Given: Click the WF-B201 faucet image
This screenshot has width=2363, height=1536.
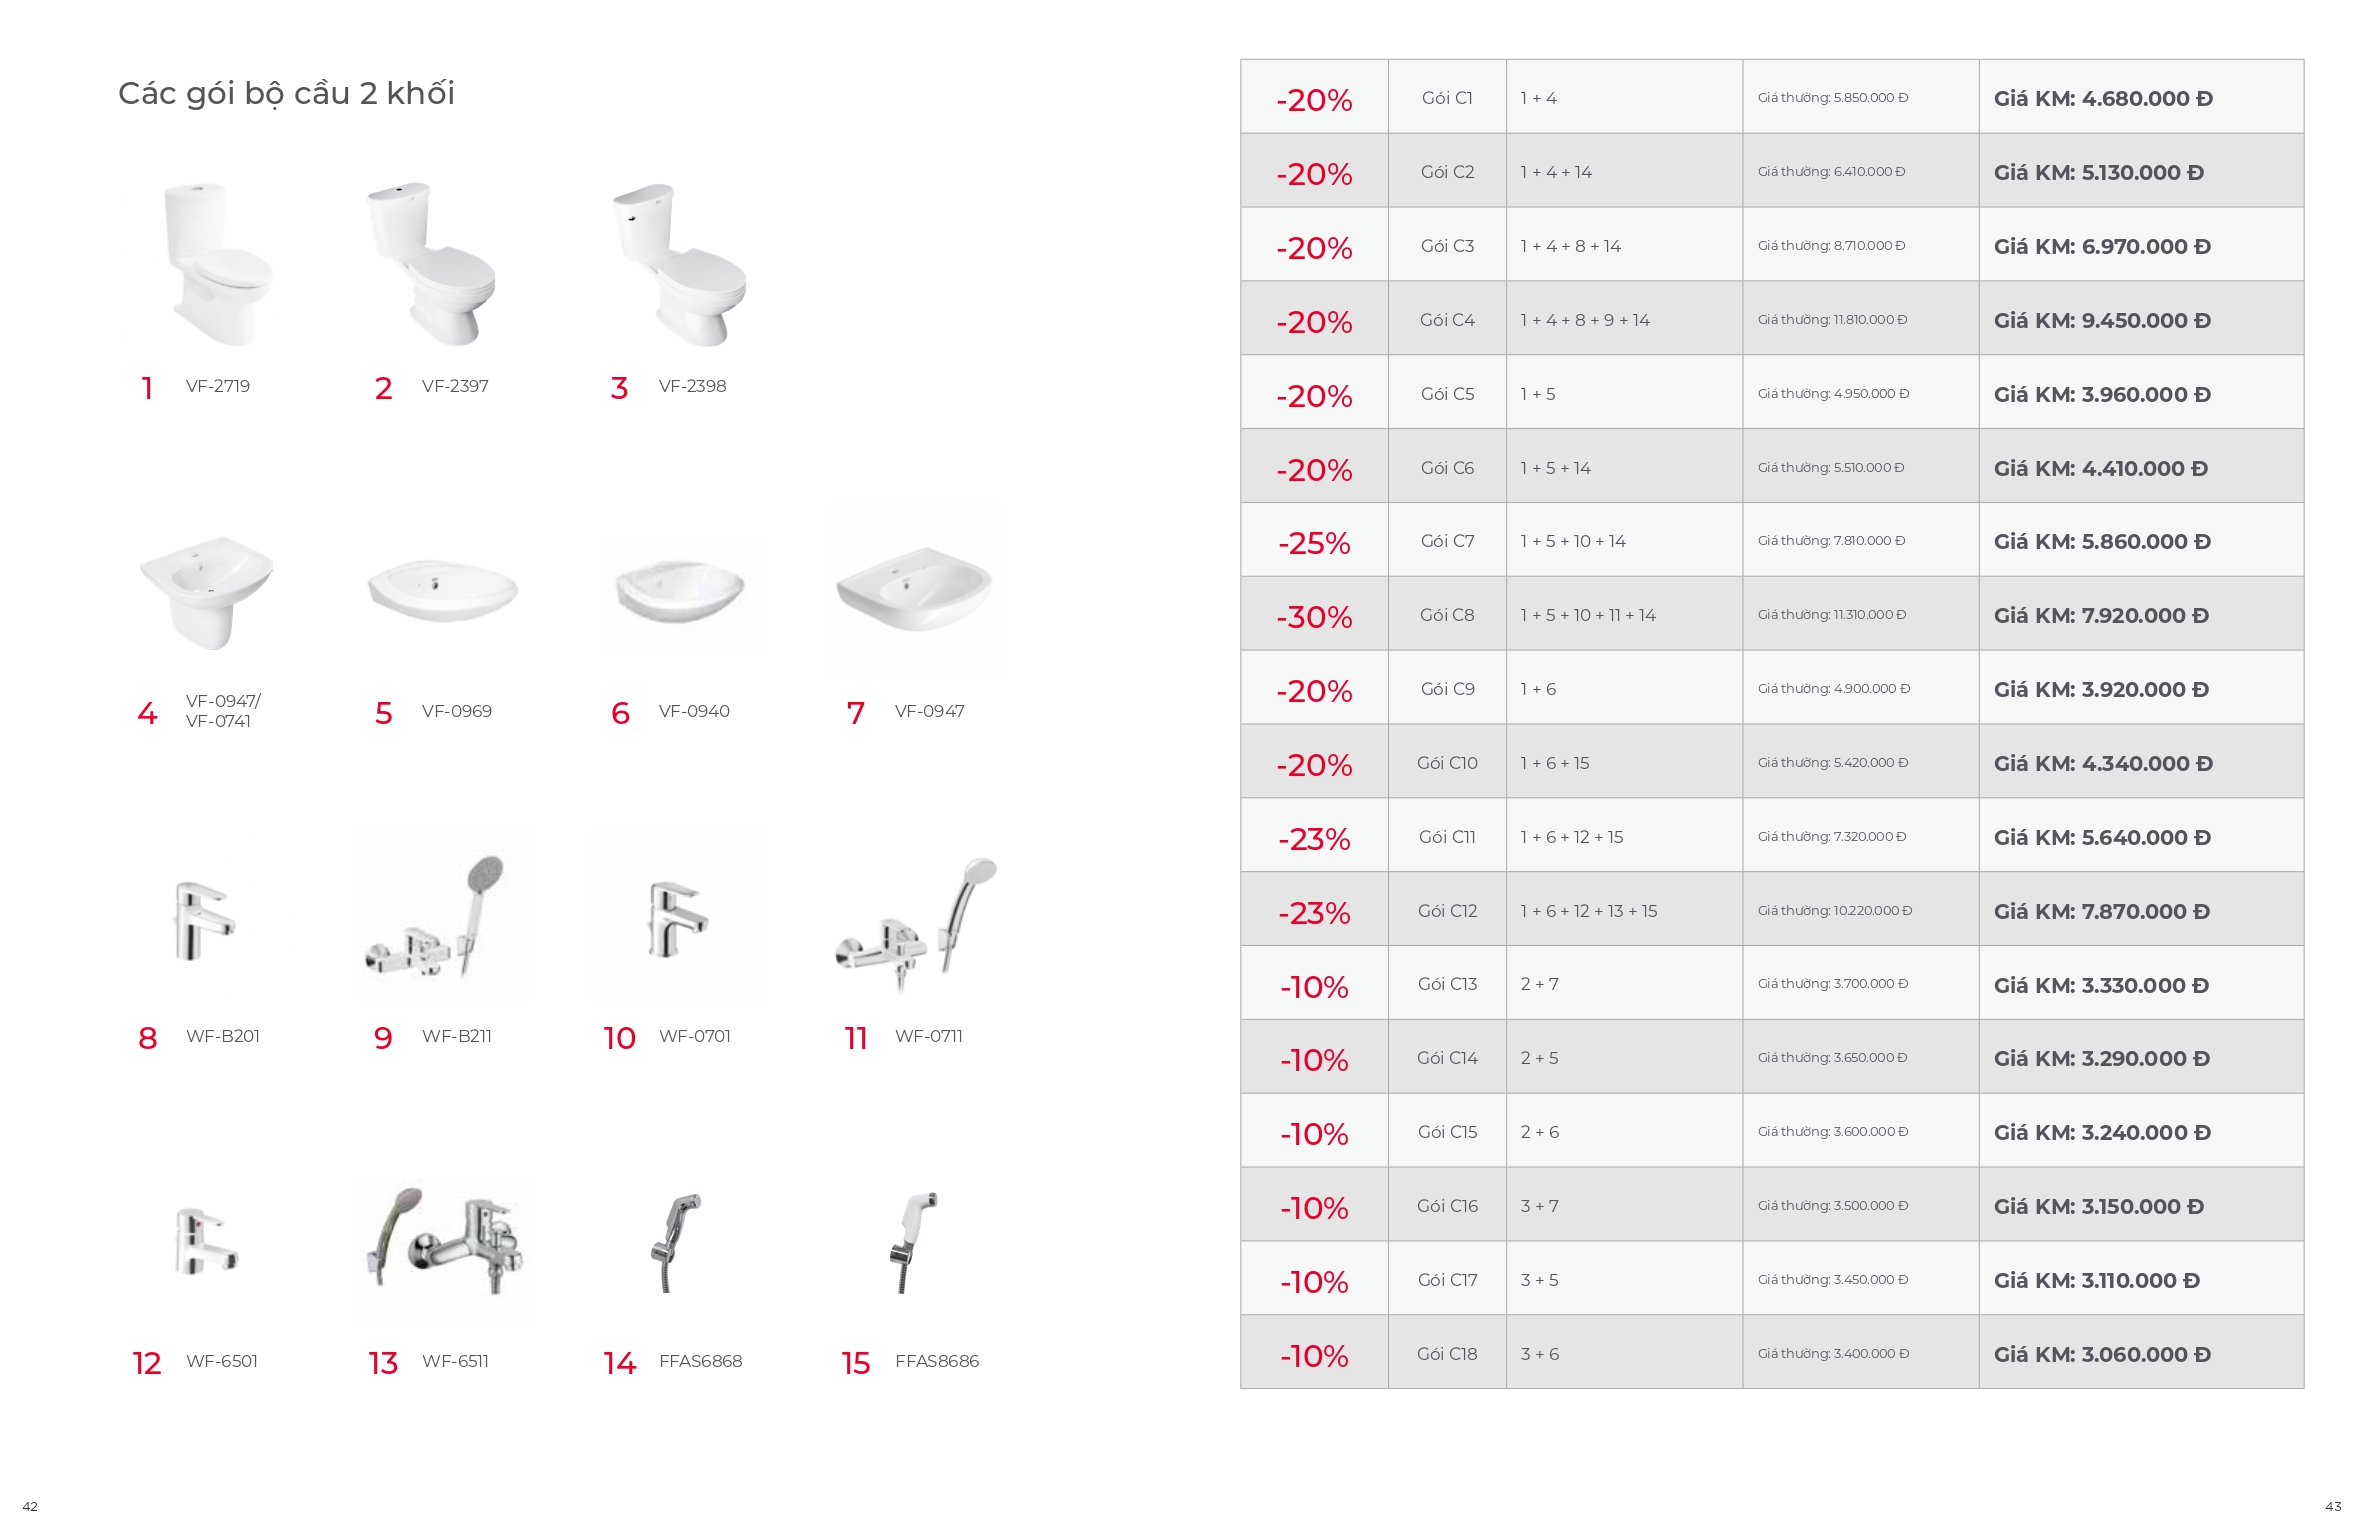Looking at the screenshot, I should coord(205,920).
